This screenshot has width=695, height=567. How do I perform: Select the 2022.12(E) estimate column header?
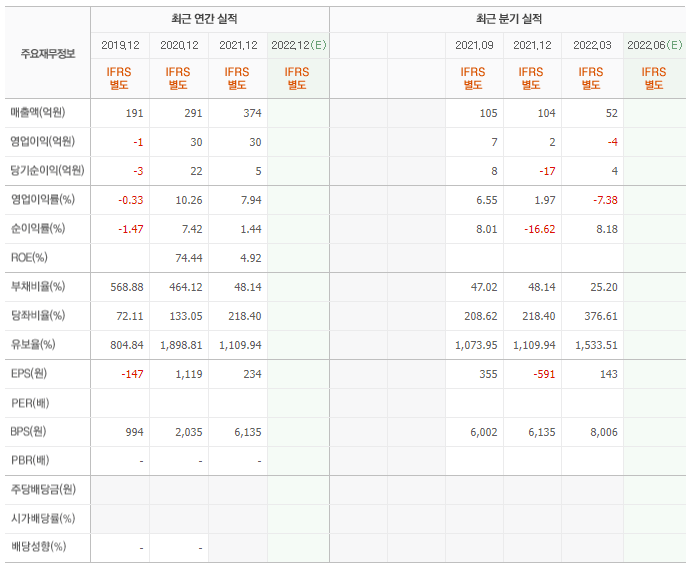click(298, 45)
